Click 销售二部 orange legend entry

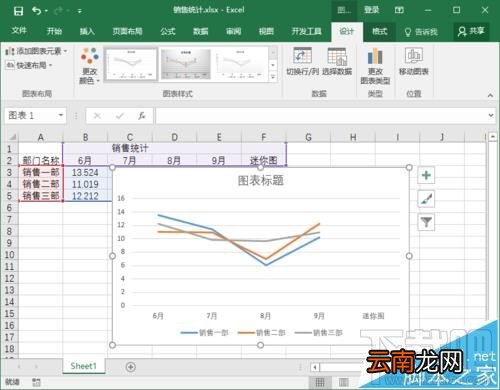[x=261, y=333]
